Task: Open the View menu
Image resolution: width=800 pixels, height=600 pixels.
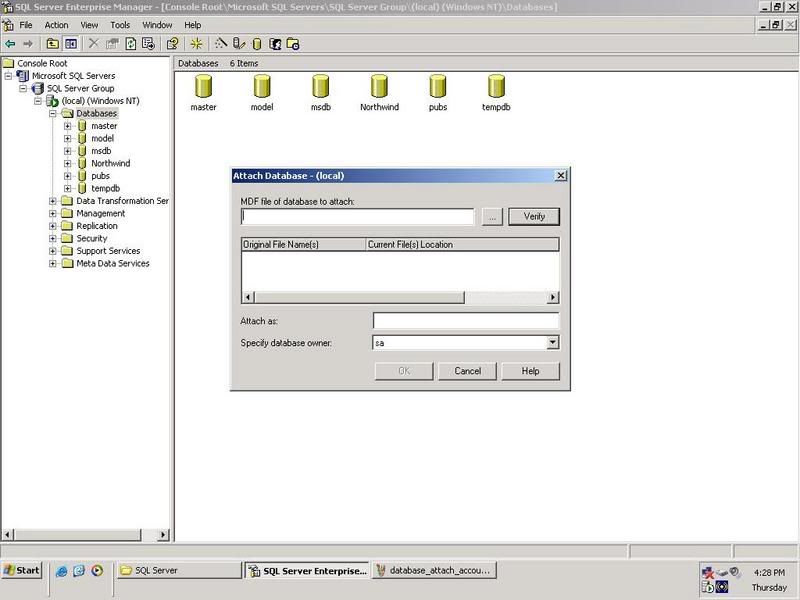Action: [x=89, y=25]
